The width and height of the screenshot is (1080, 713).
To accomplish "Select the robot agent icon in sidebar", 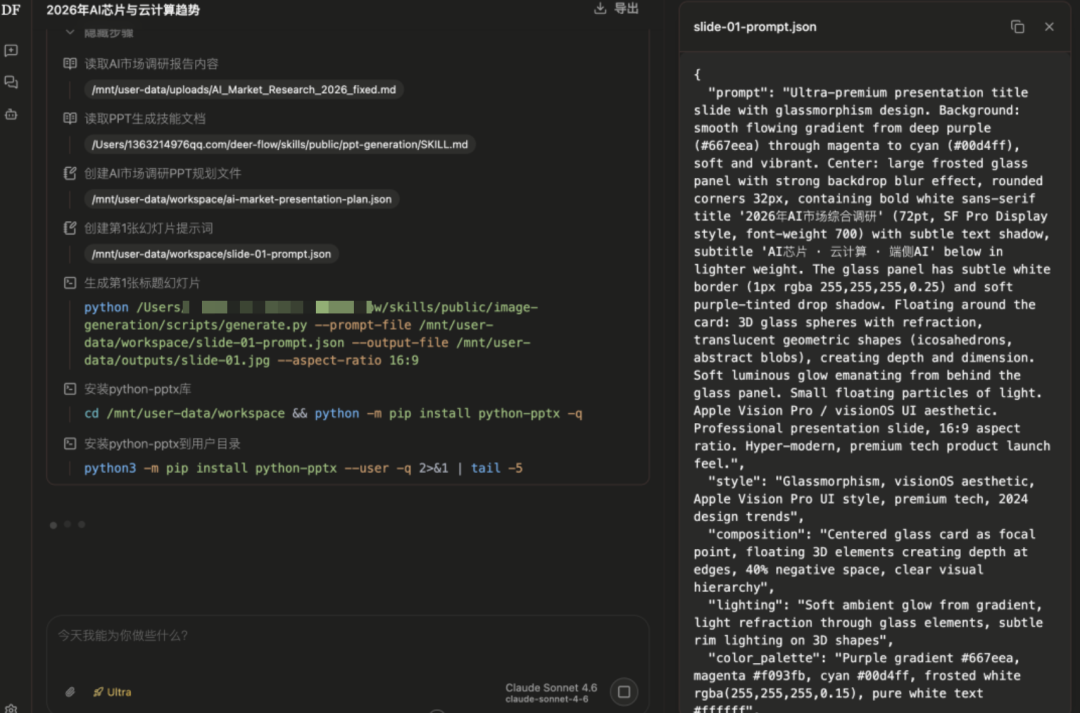I will (13, 114).
